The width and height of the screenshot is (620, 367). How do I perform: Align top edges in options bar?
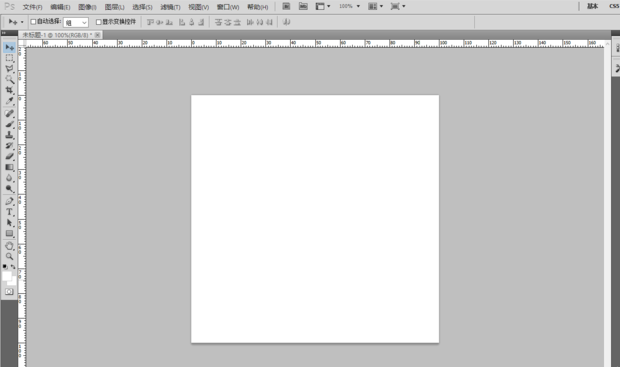tap(150, 22)
